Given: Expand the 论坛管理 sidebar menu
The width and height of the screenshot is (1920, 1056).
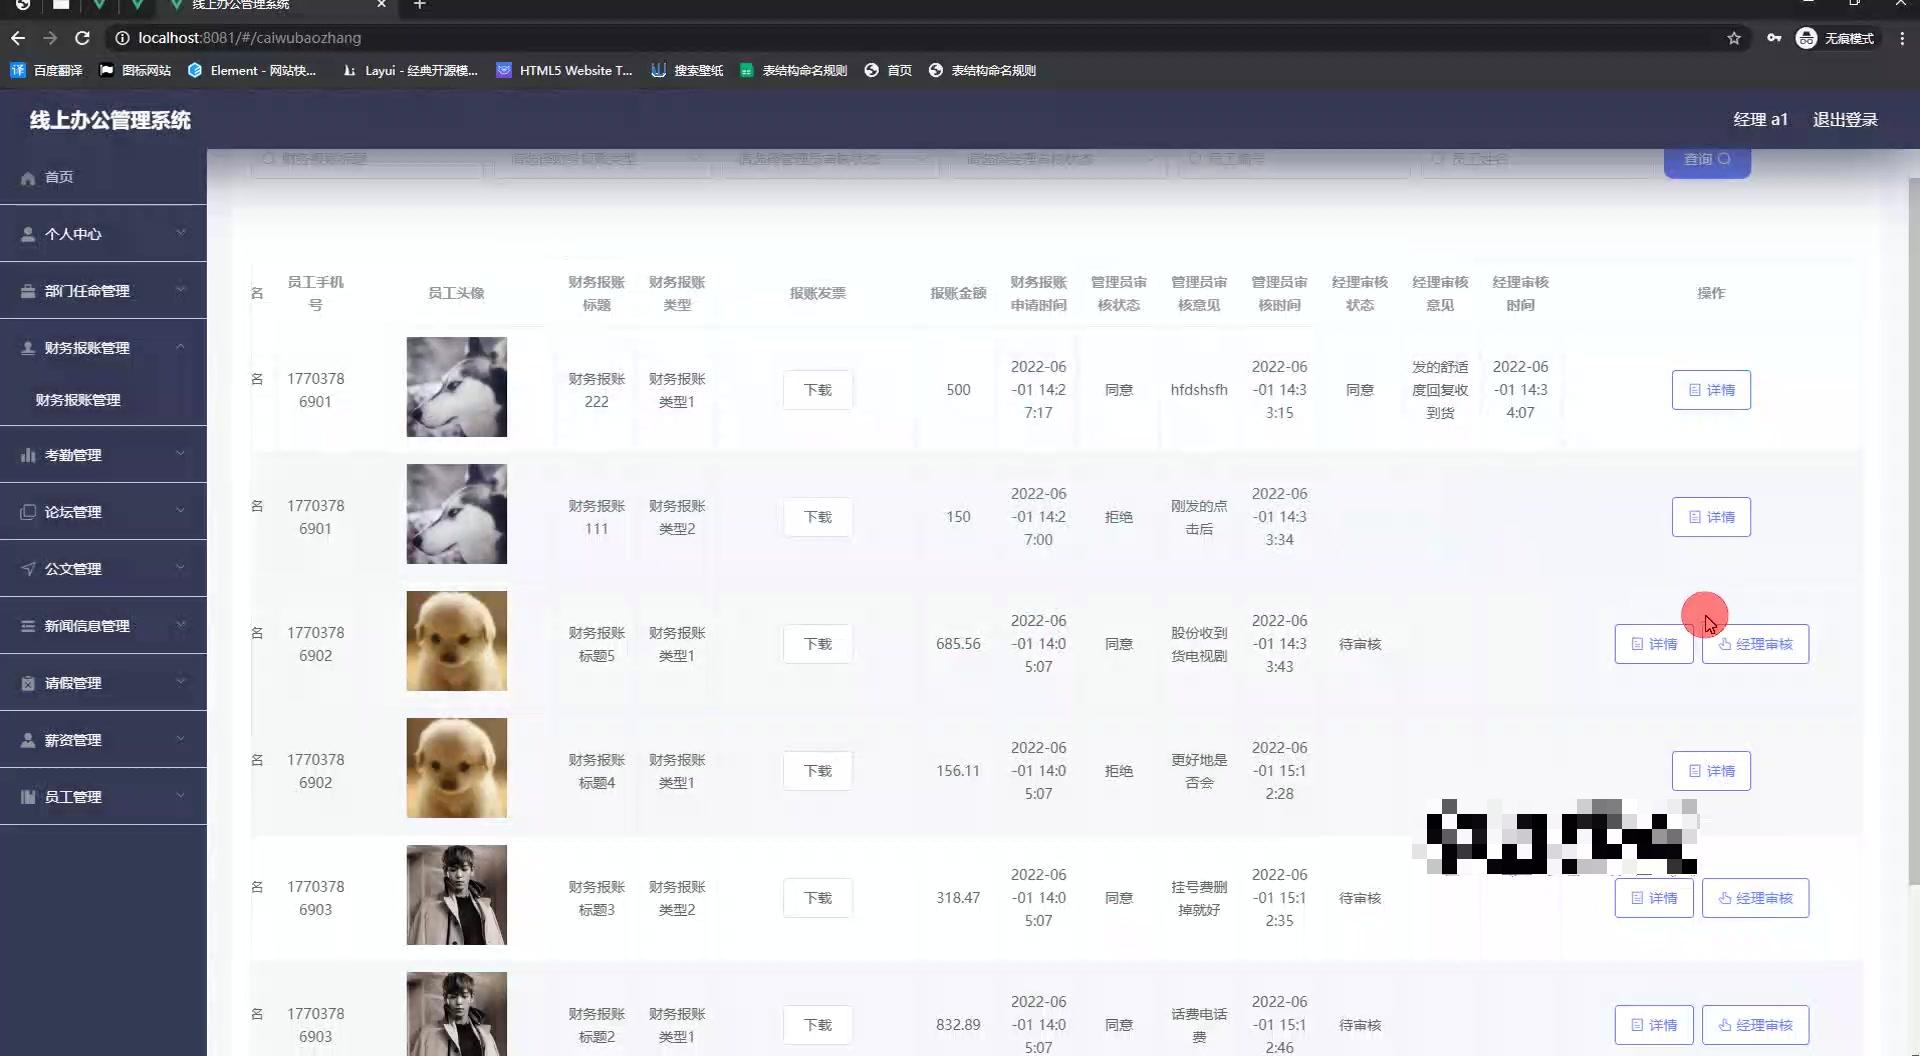Looking at the screenshot, I should click(103, 512).
